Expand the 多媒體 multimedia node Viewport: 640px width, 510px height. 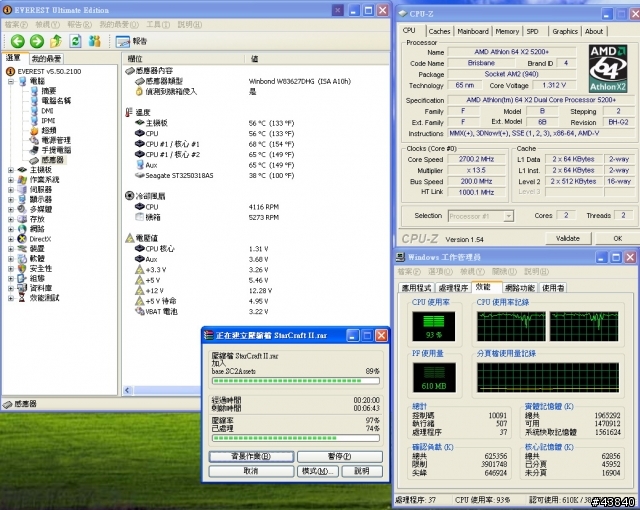pyautogui.click(x=11, y=209)
